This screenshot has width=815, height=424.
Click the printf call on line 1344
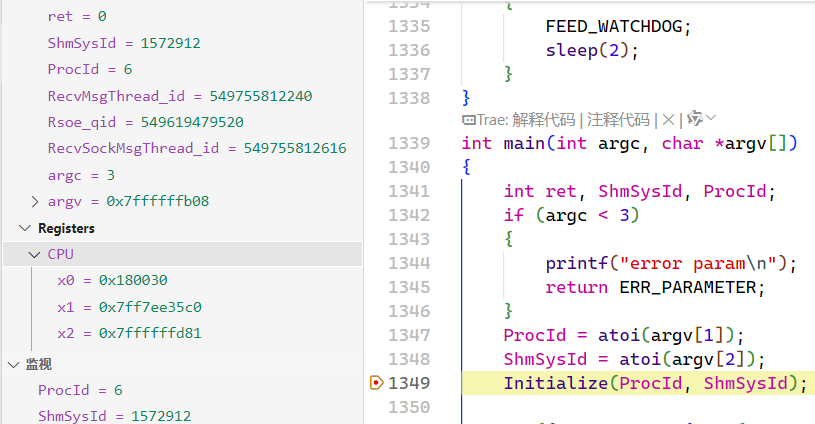coord(576,263)
